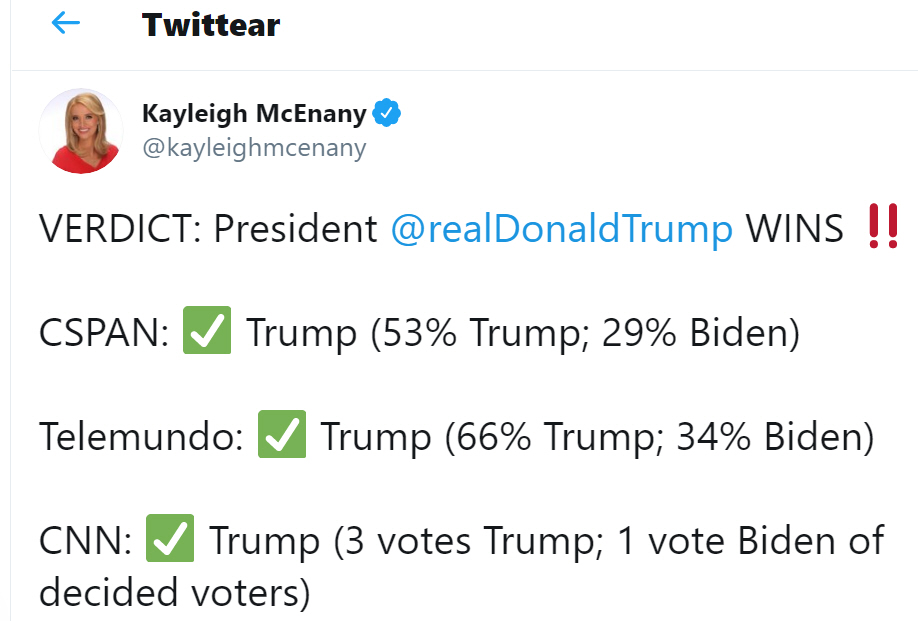The image size is (918, 621).
Task: Click the CNN label text
Action: click(x=85, y=542)
